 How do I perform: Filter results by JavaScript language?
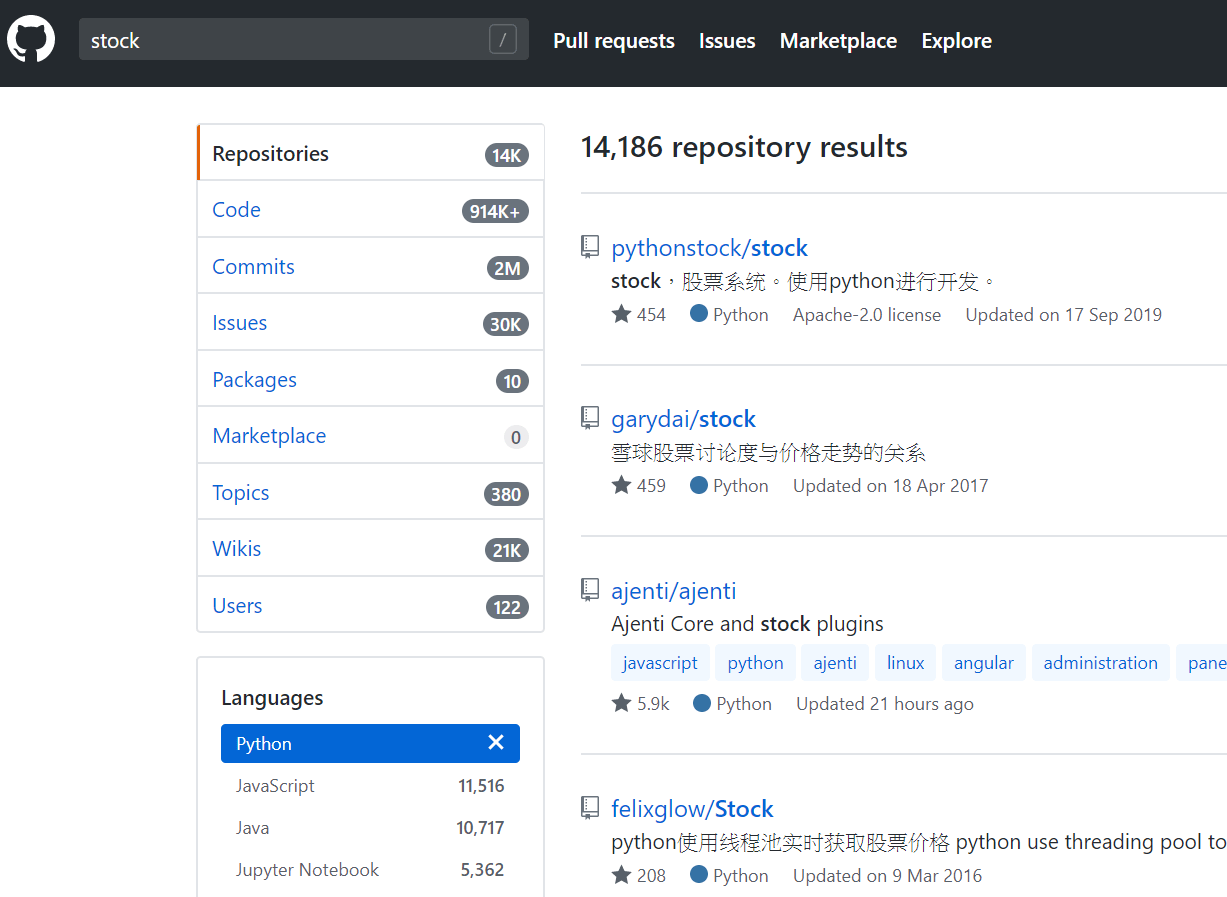pyautogui.click(x=370, y=786)
